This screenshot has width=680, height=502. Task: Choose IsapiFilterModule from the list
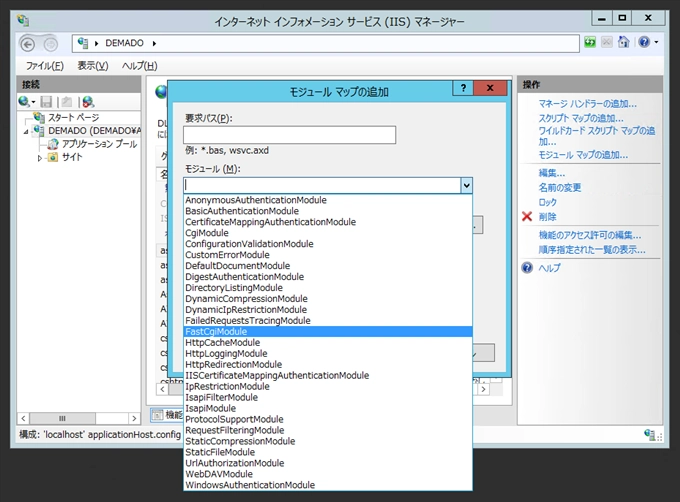pos(328,398)
